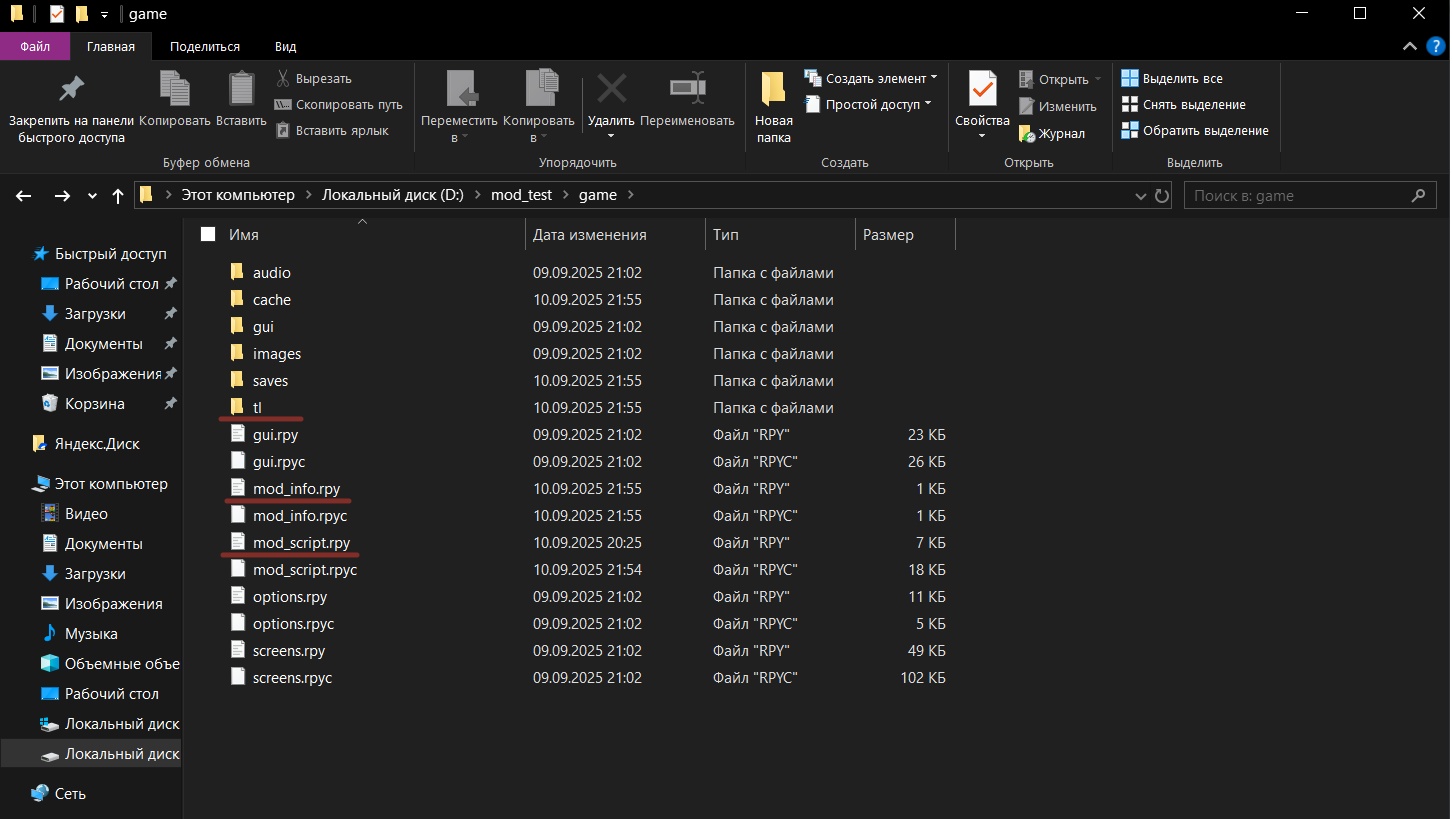Click Скопировать путь command
The image size is (1452, 819).
339,104
